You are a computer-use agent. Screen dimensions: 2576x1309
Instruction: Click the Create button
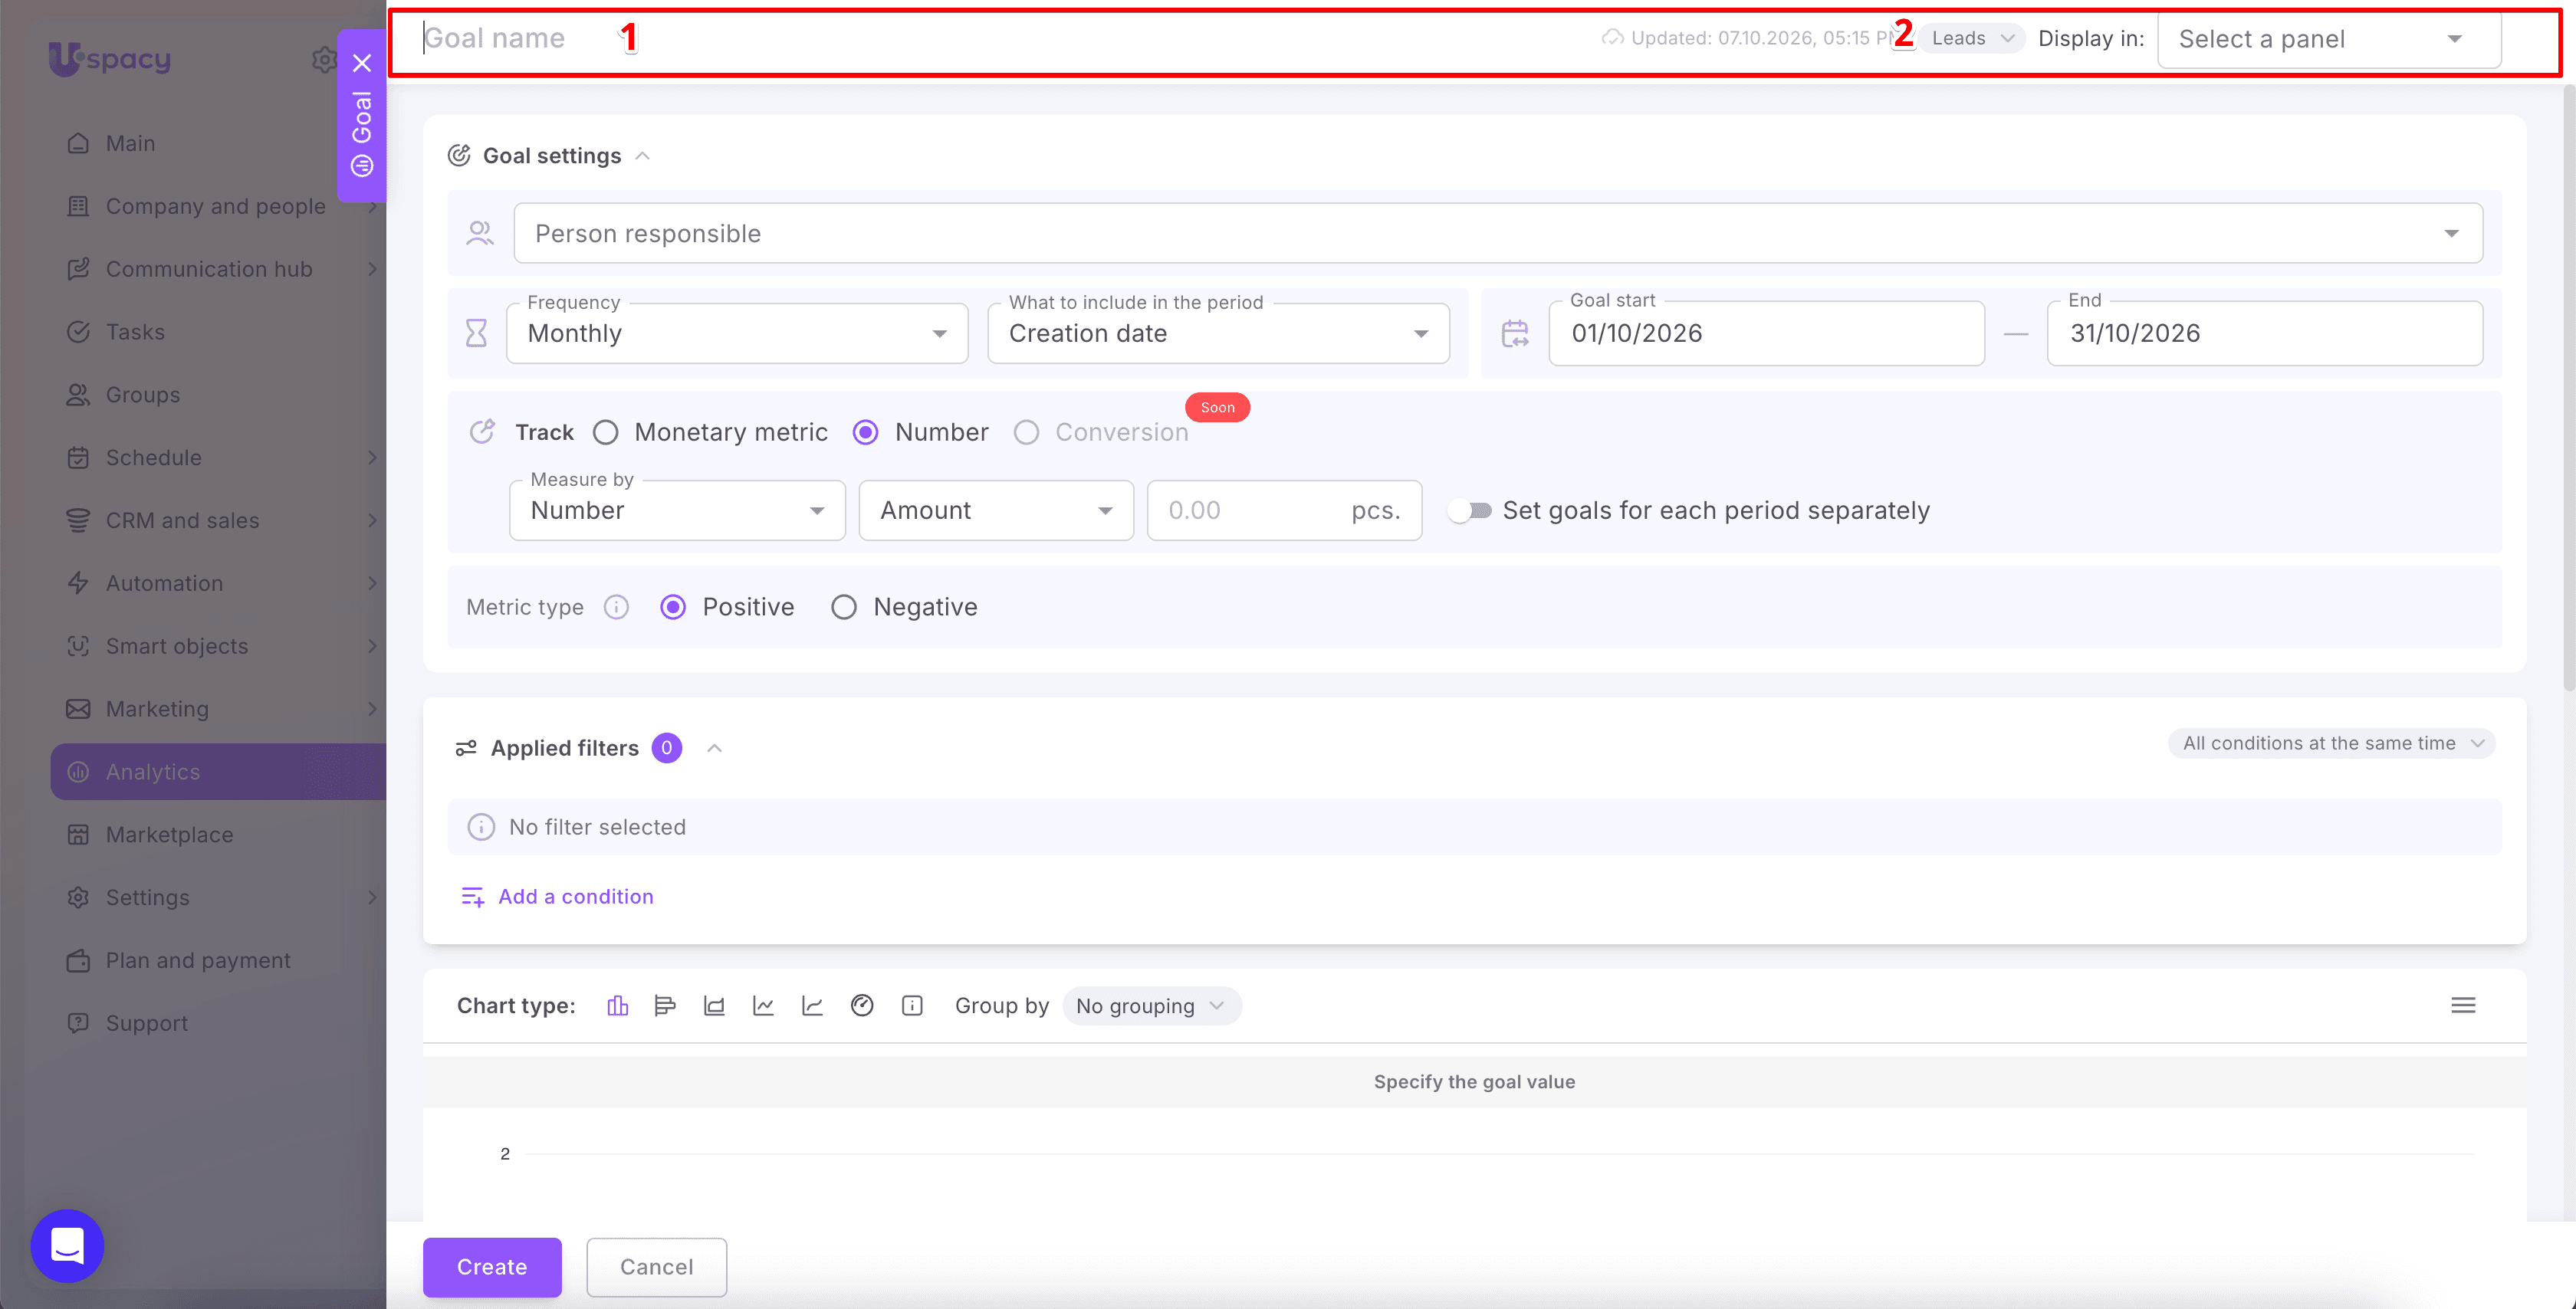[492, 1267]
